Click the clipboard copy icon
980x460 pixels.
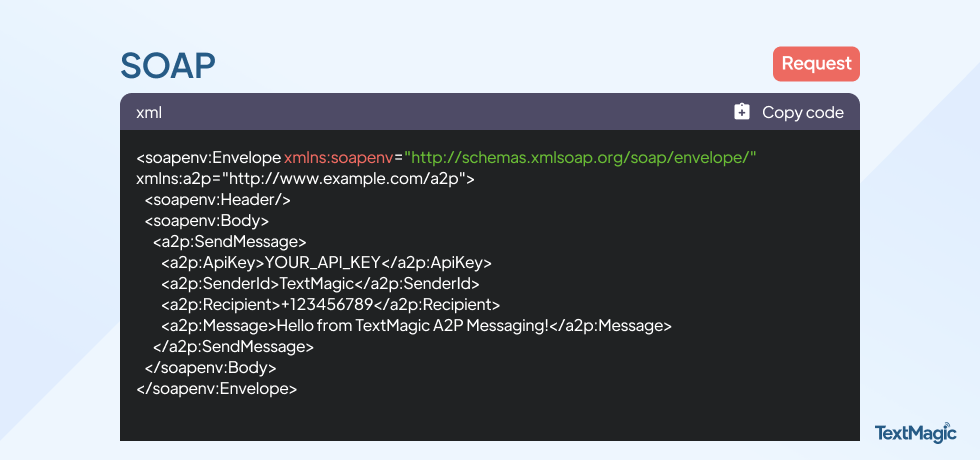pos(741,112)
